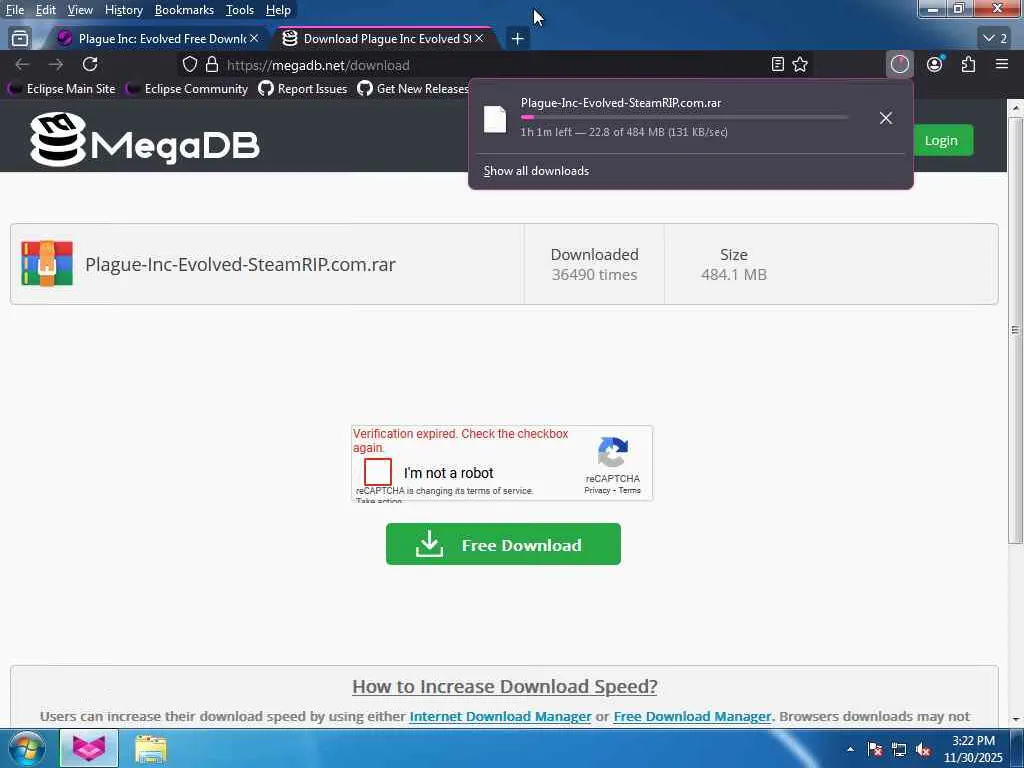Go back with the browser back arrow
Viewport: 1024px width, 768px height.
(x=22, y=64)
